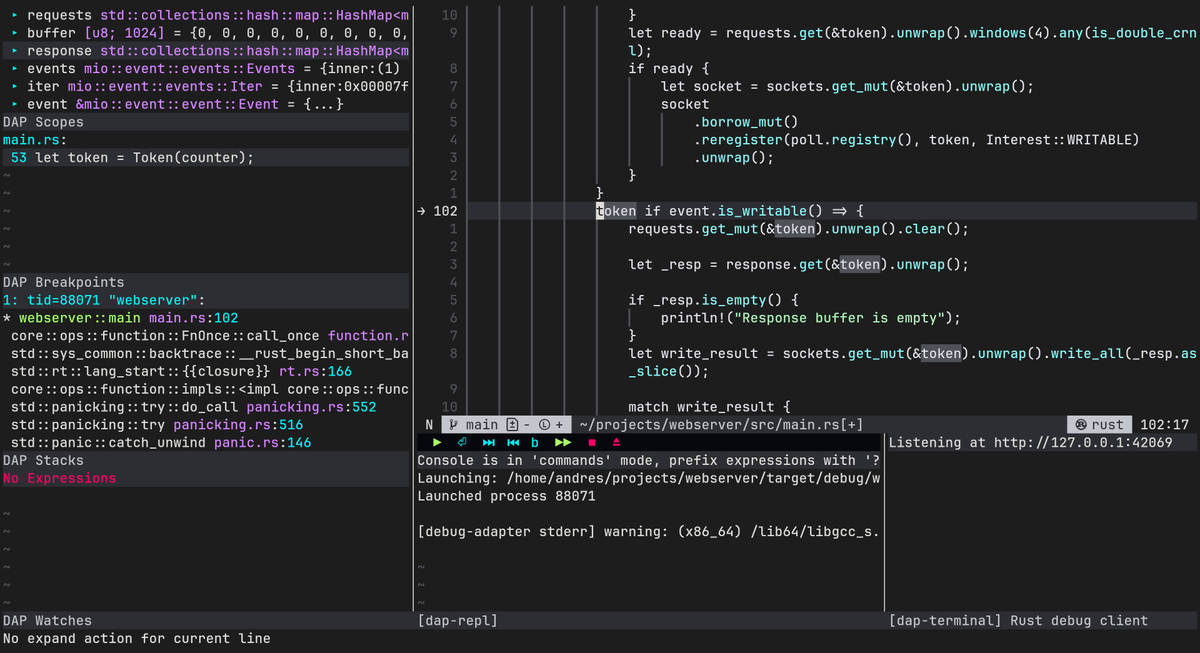
Task: Stop debugging with the red square icon
Action: coord(592,442)
